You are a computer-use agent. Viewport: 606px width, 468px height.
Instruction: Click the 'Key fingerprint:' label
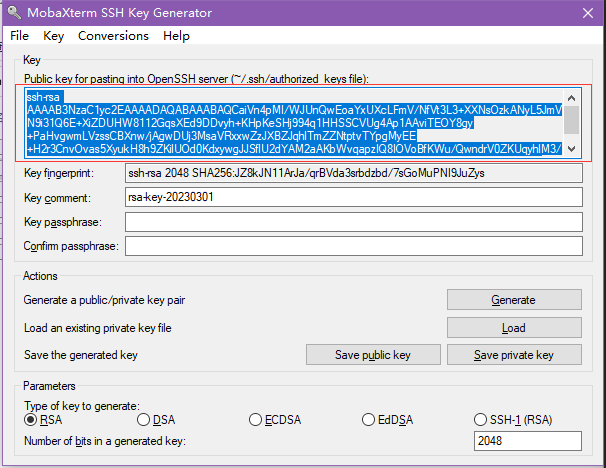pyautogui.click(x=59, y=173)
